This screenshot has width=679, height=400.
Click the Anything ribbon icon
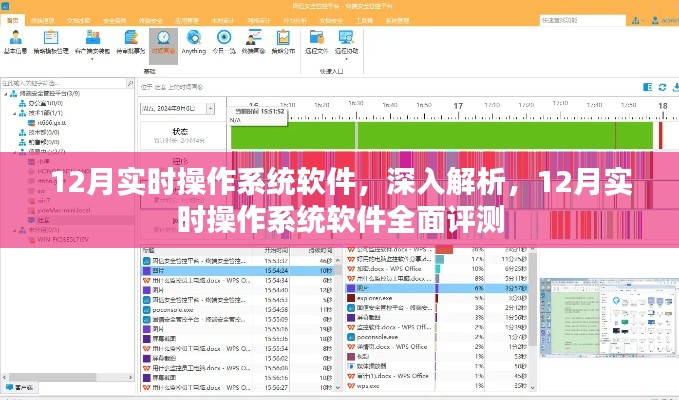[x=194, y=42]
